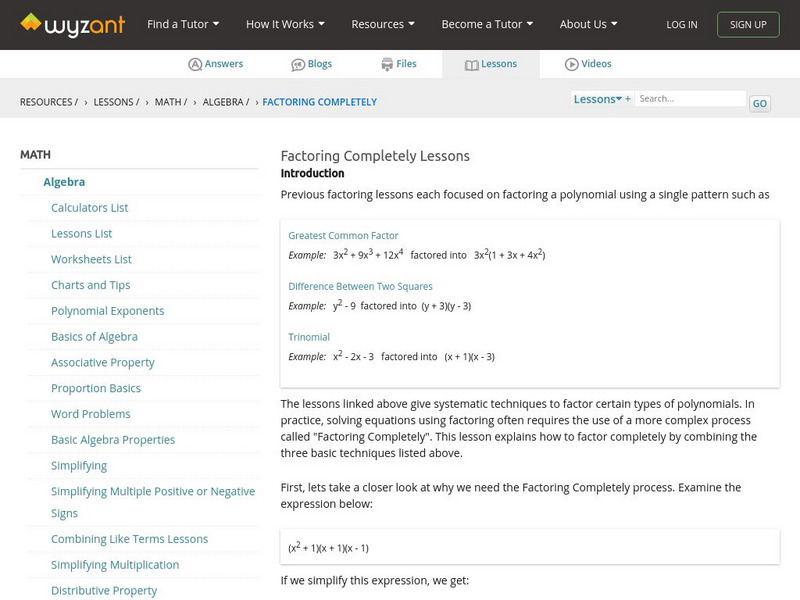Click the Lessons book icon
Screen dimensions: 800x600
coord(472,64)
